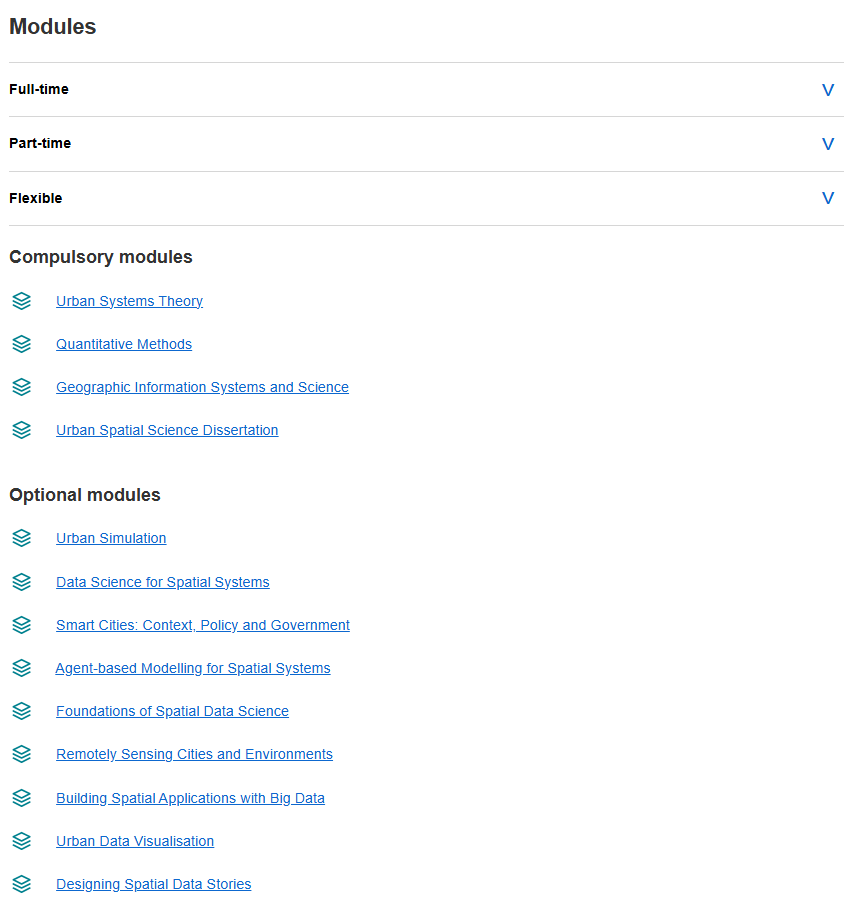The width and height of the screenshot is (846, 910).
Task: Open the Full-time section heading
Action: pyautogui.click(x=39, y=89)
